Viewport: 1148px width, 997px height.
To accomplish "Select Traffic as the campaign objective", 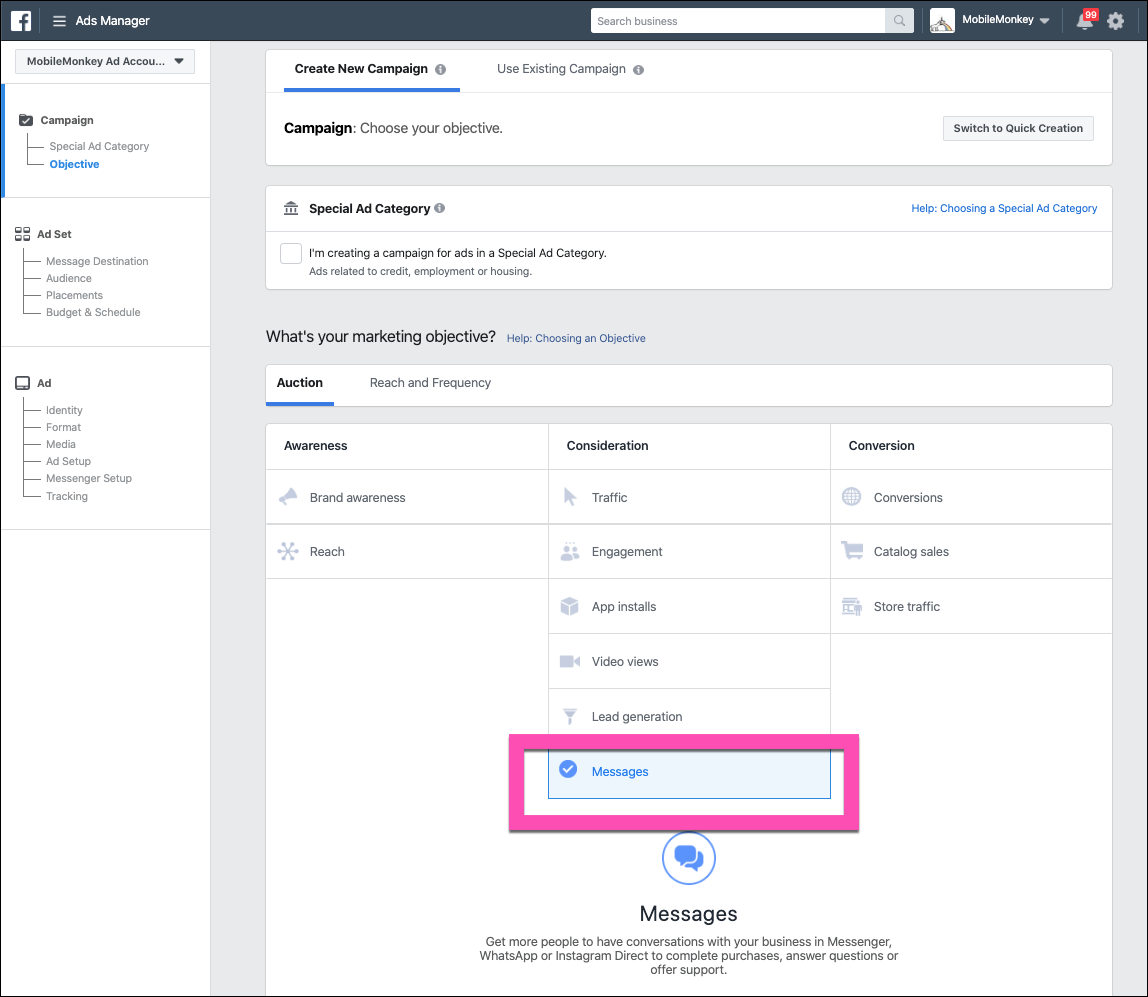I will 610,497.
